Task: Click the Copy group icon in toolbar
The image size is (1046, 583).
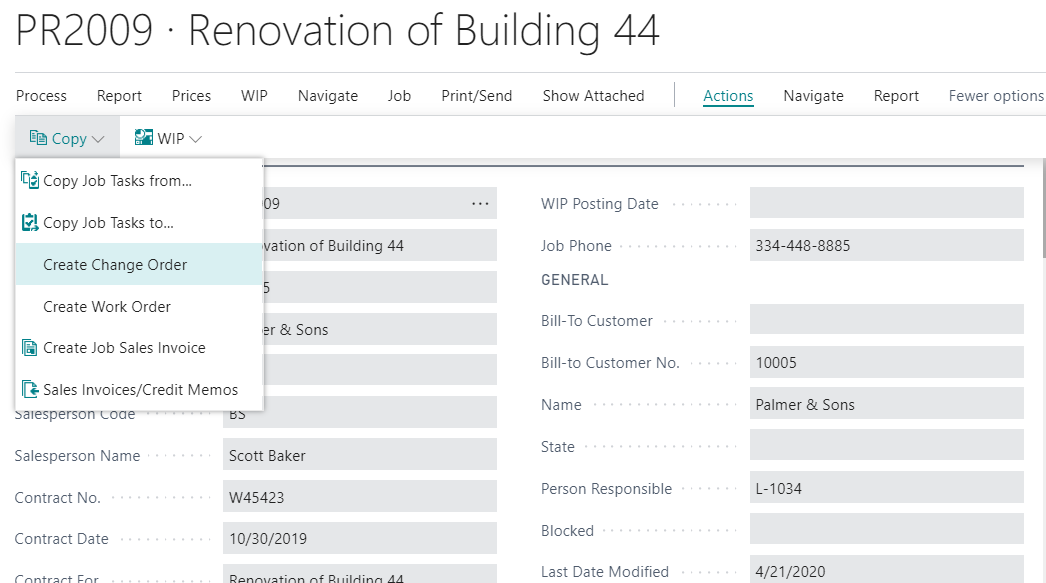Action: pos(38,138)
